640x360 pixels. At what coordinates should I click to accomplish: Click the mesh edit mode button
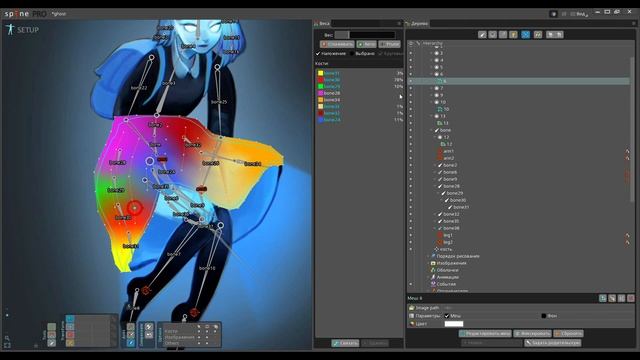485,333
